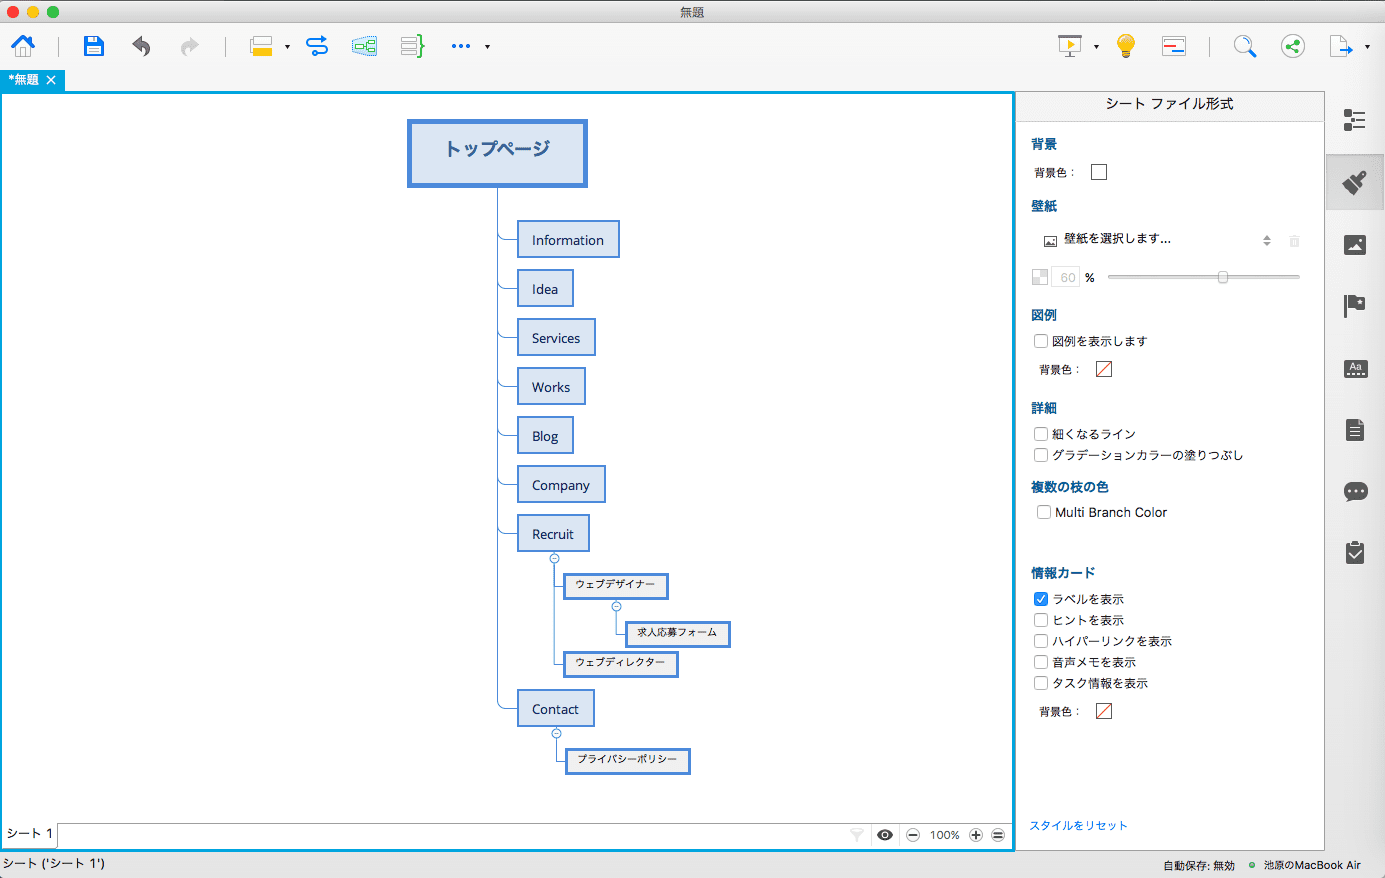Image resolution: width=1385 pixels, height=878 pixels.
Task: Start presentation mode
Action: (1070, 46)
